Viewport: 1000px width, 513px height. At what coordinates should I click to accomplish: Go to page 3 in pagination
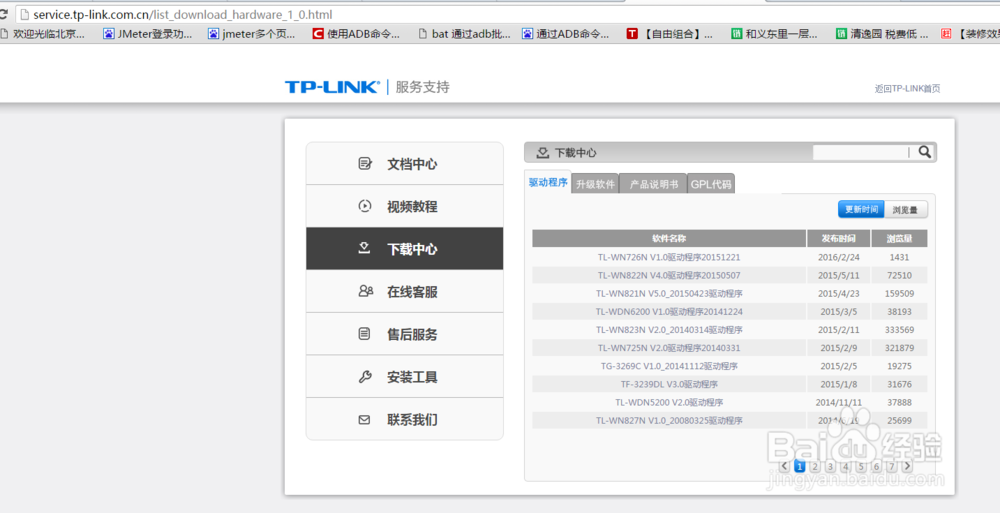pyautogui.click(x=830, y=466)
